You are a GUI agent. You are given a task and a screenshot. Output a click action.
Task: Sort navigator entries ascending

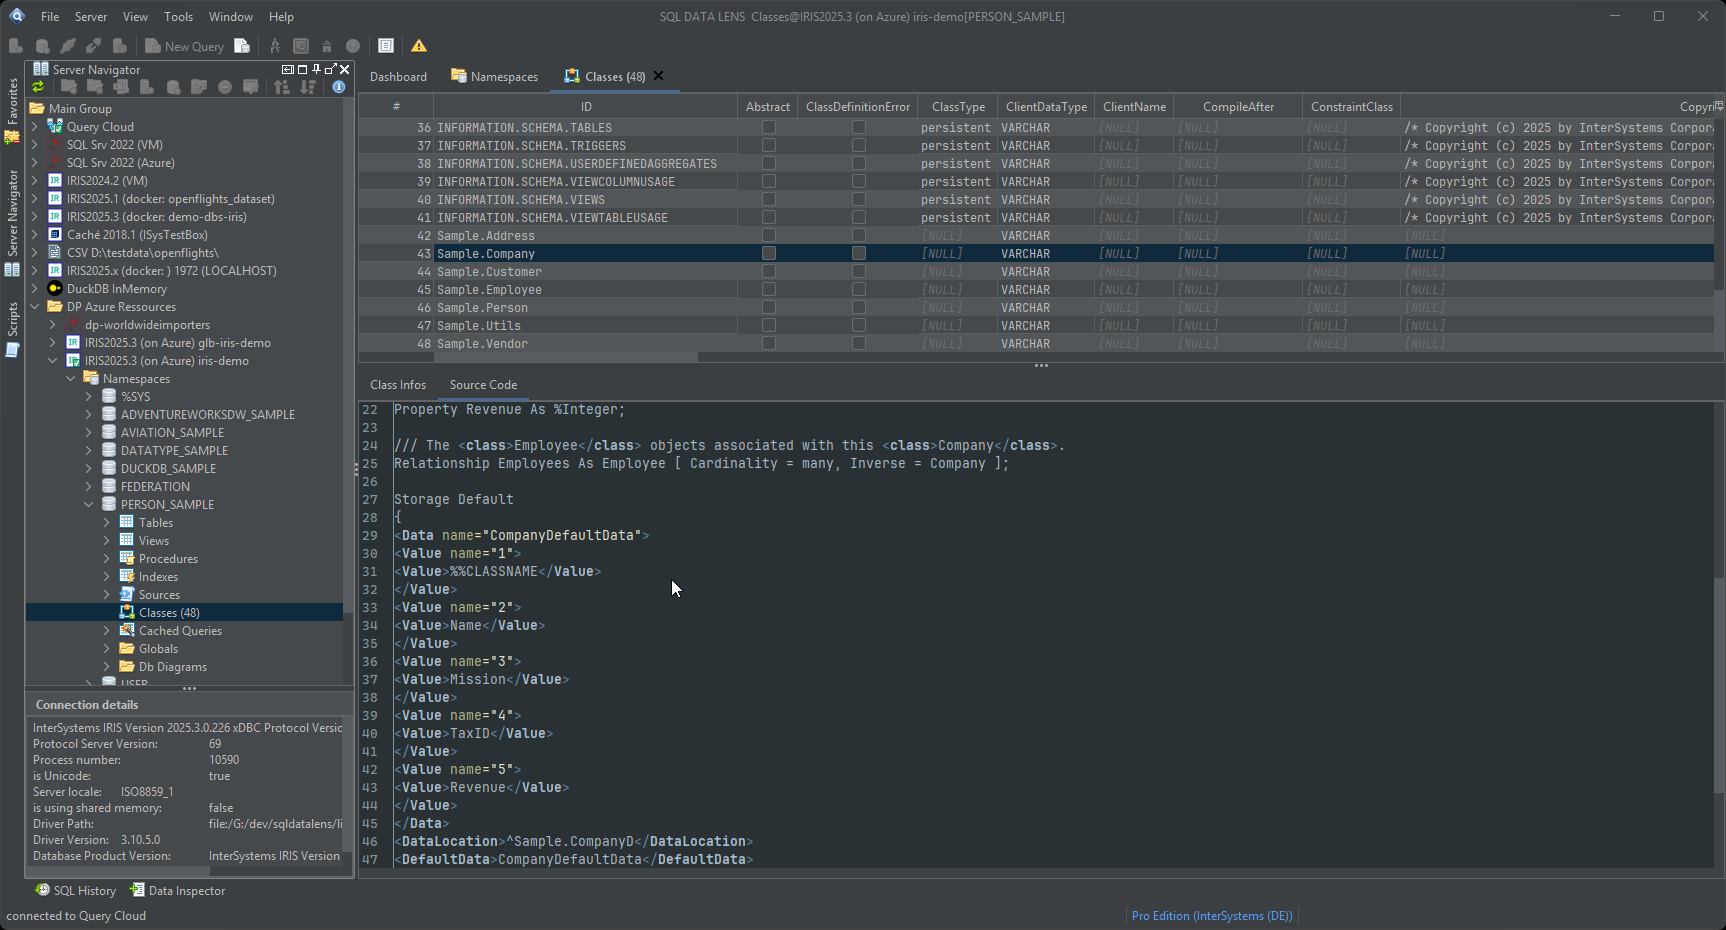click(282, 87)
